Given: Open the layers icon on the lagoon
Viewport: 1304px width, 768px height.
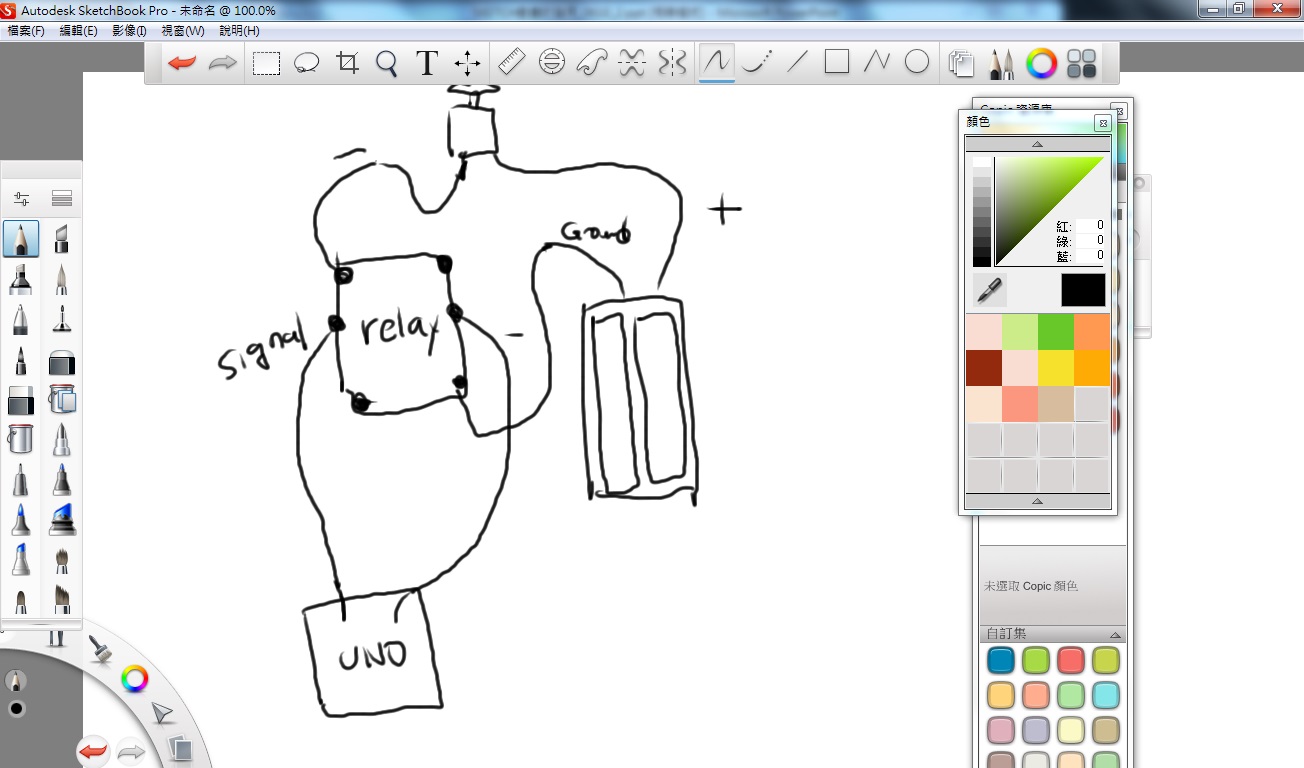Looking at the screenshot, I should 180,747.
